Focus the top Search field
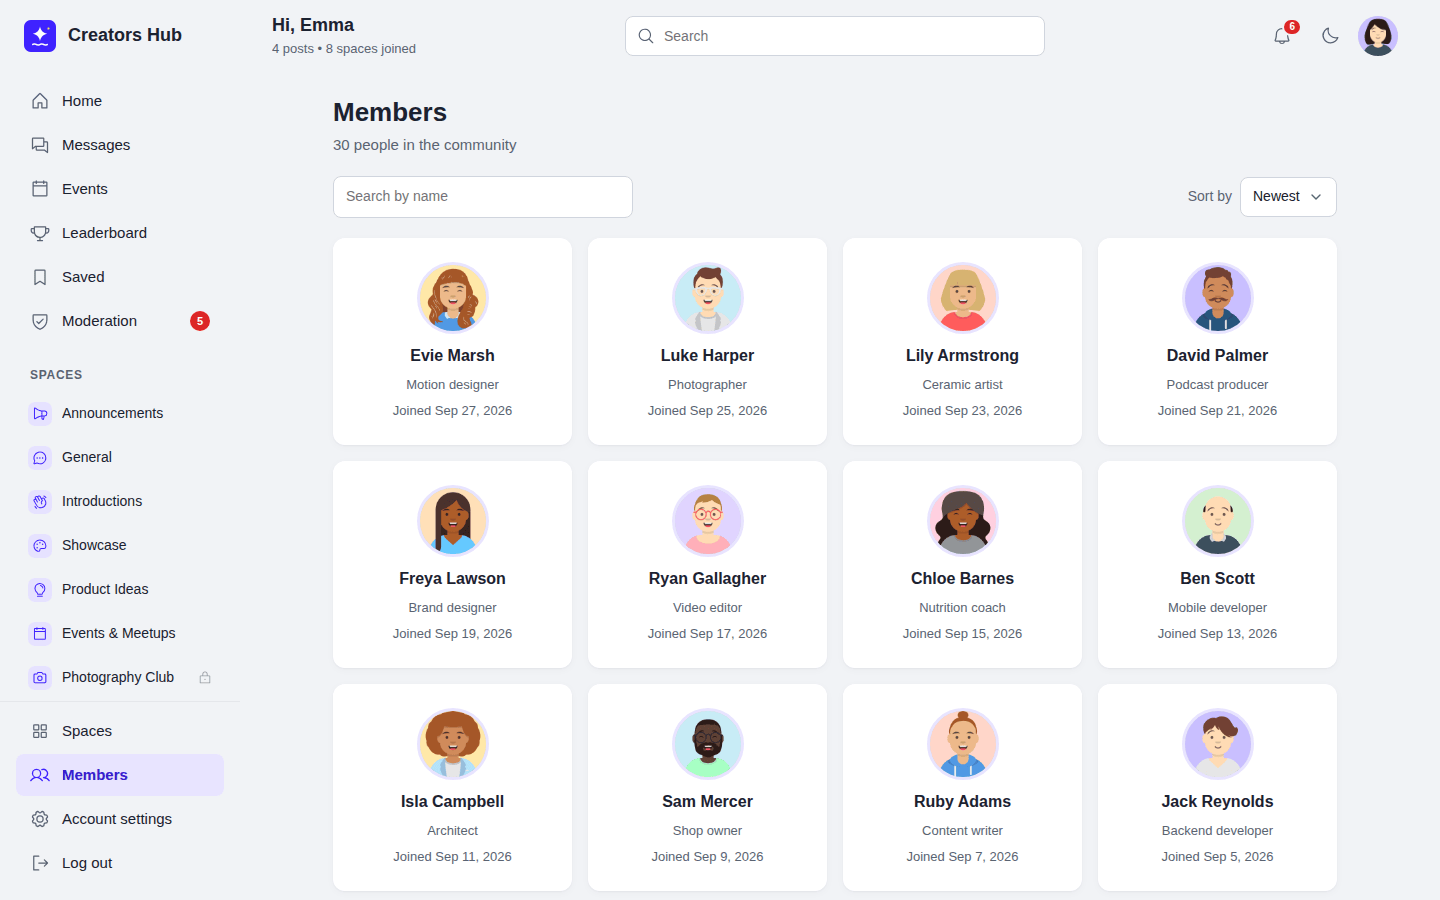 click(x=835, y=36)
